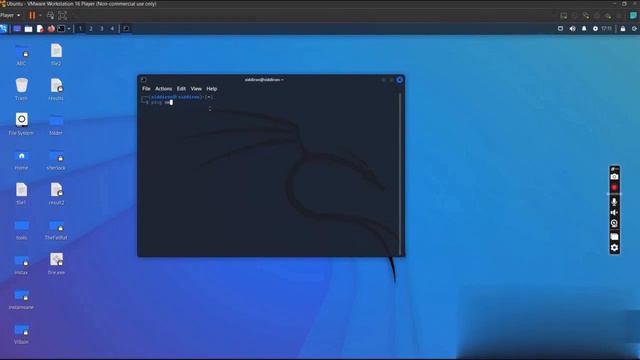The image size is (640, 360).
Task: Click the terminal title bar text
Action: tap(264, 80)
